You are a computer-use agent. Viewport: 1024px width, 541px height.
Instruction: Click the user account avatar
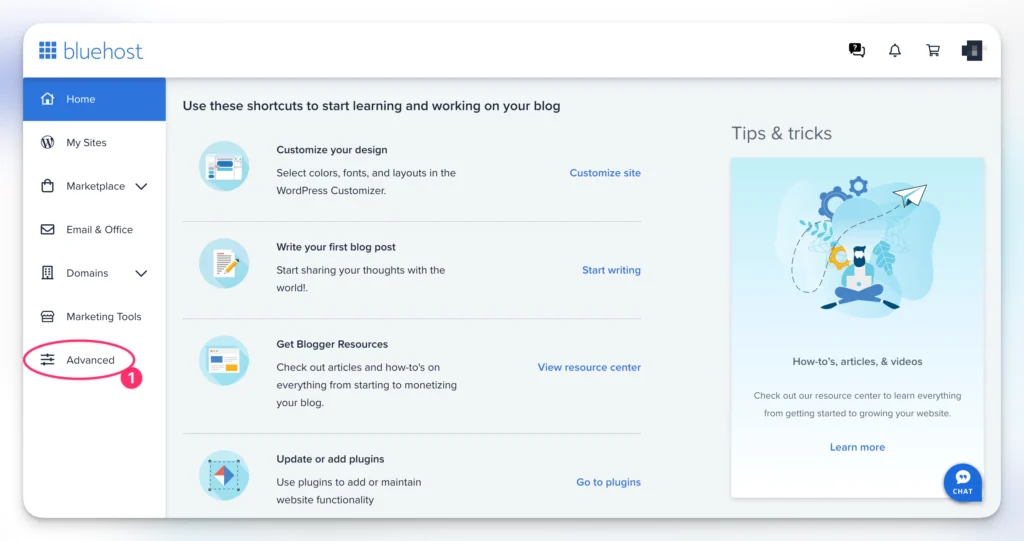click(x=972, y=50)
